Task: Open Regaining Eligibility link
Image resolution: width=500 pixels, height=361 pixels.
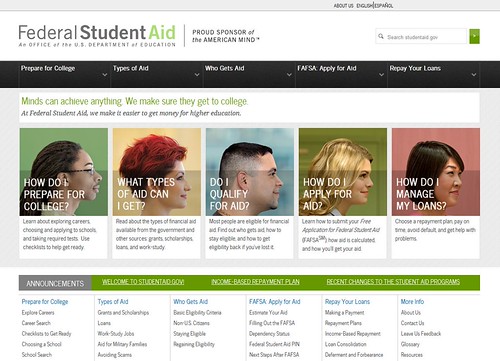Action: [194, 344]
